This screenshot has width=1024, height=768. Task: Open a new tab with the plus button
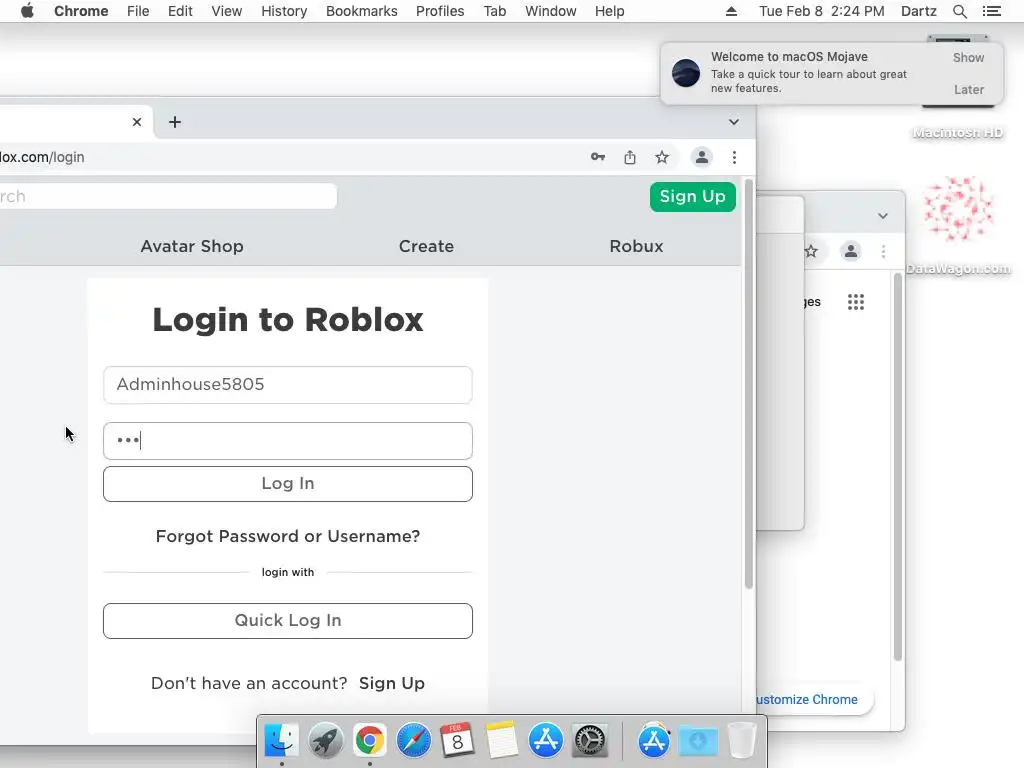click(174, 122)
